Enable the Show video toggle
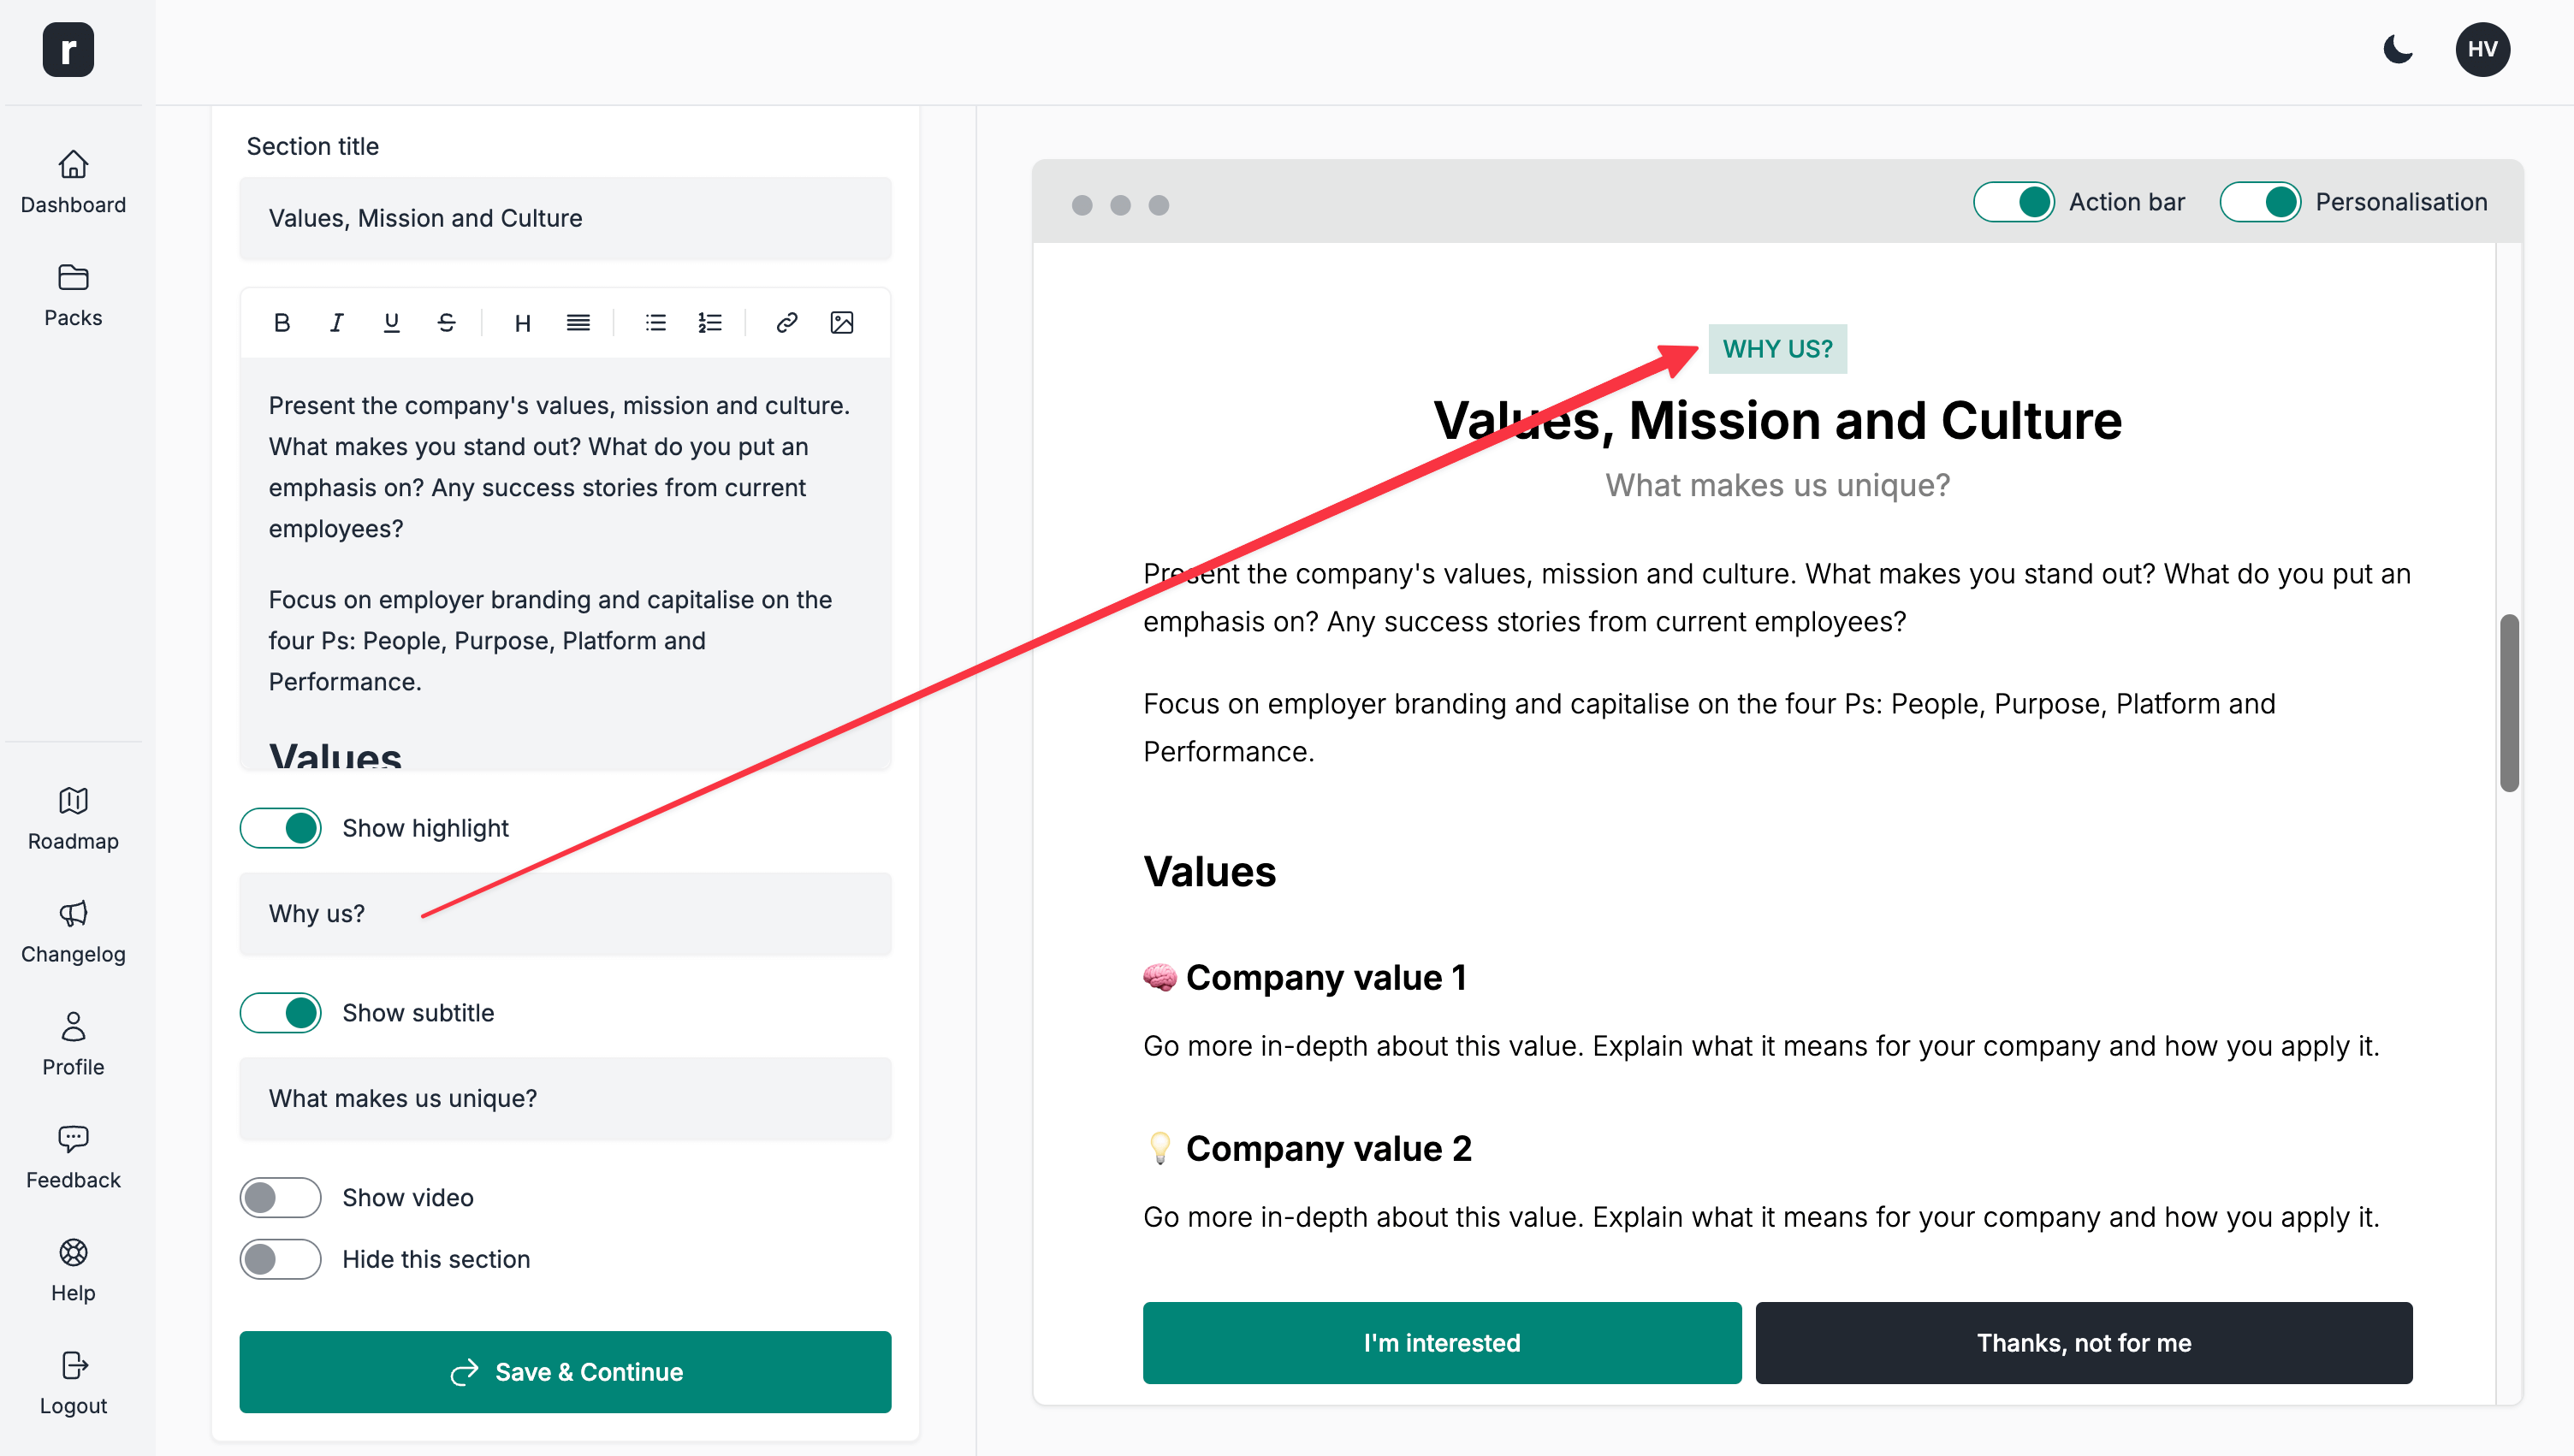Viewport: 2574px width, 1456px height. pyautogui.click(x=280, y=1197)
